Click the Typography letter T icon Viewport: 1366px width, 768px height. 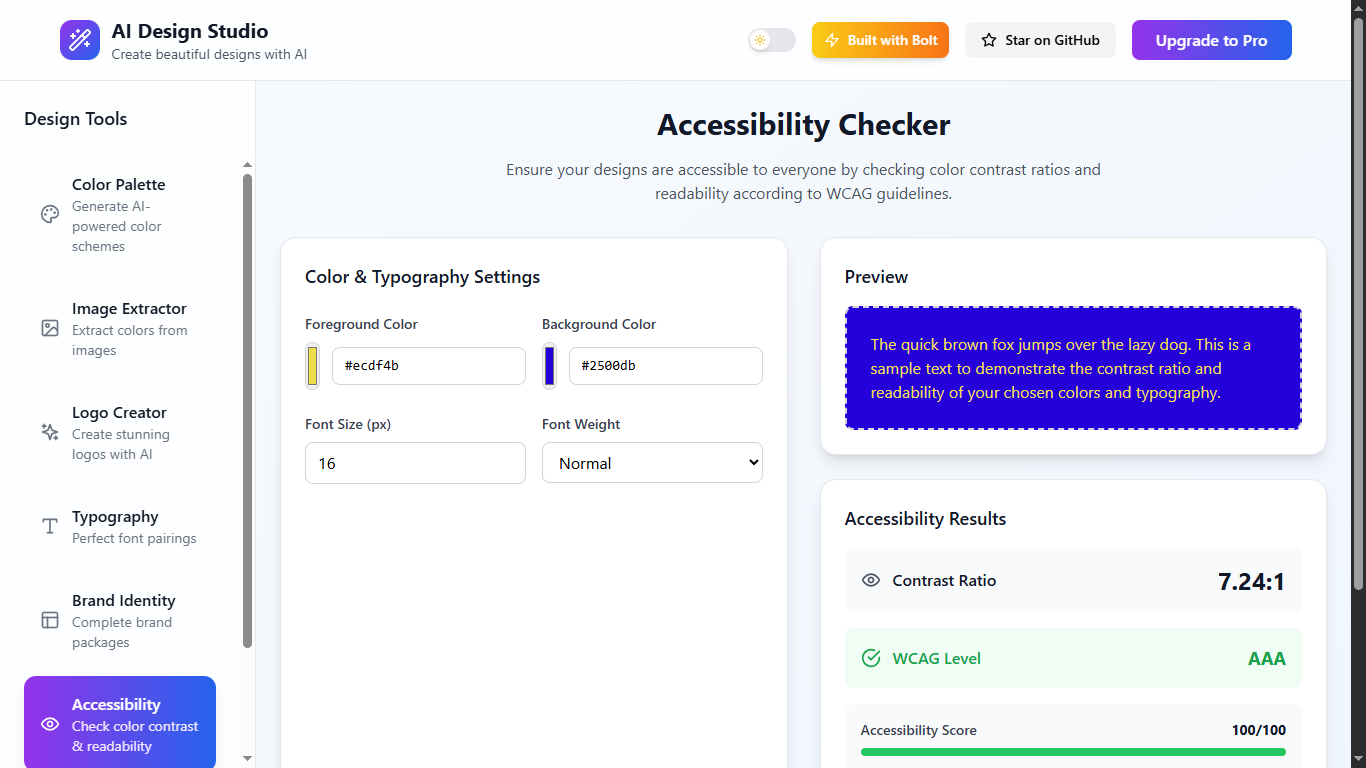point(50,526)
